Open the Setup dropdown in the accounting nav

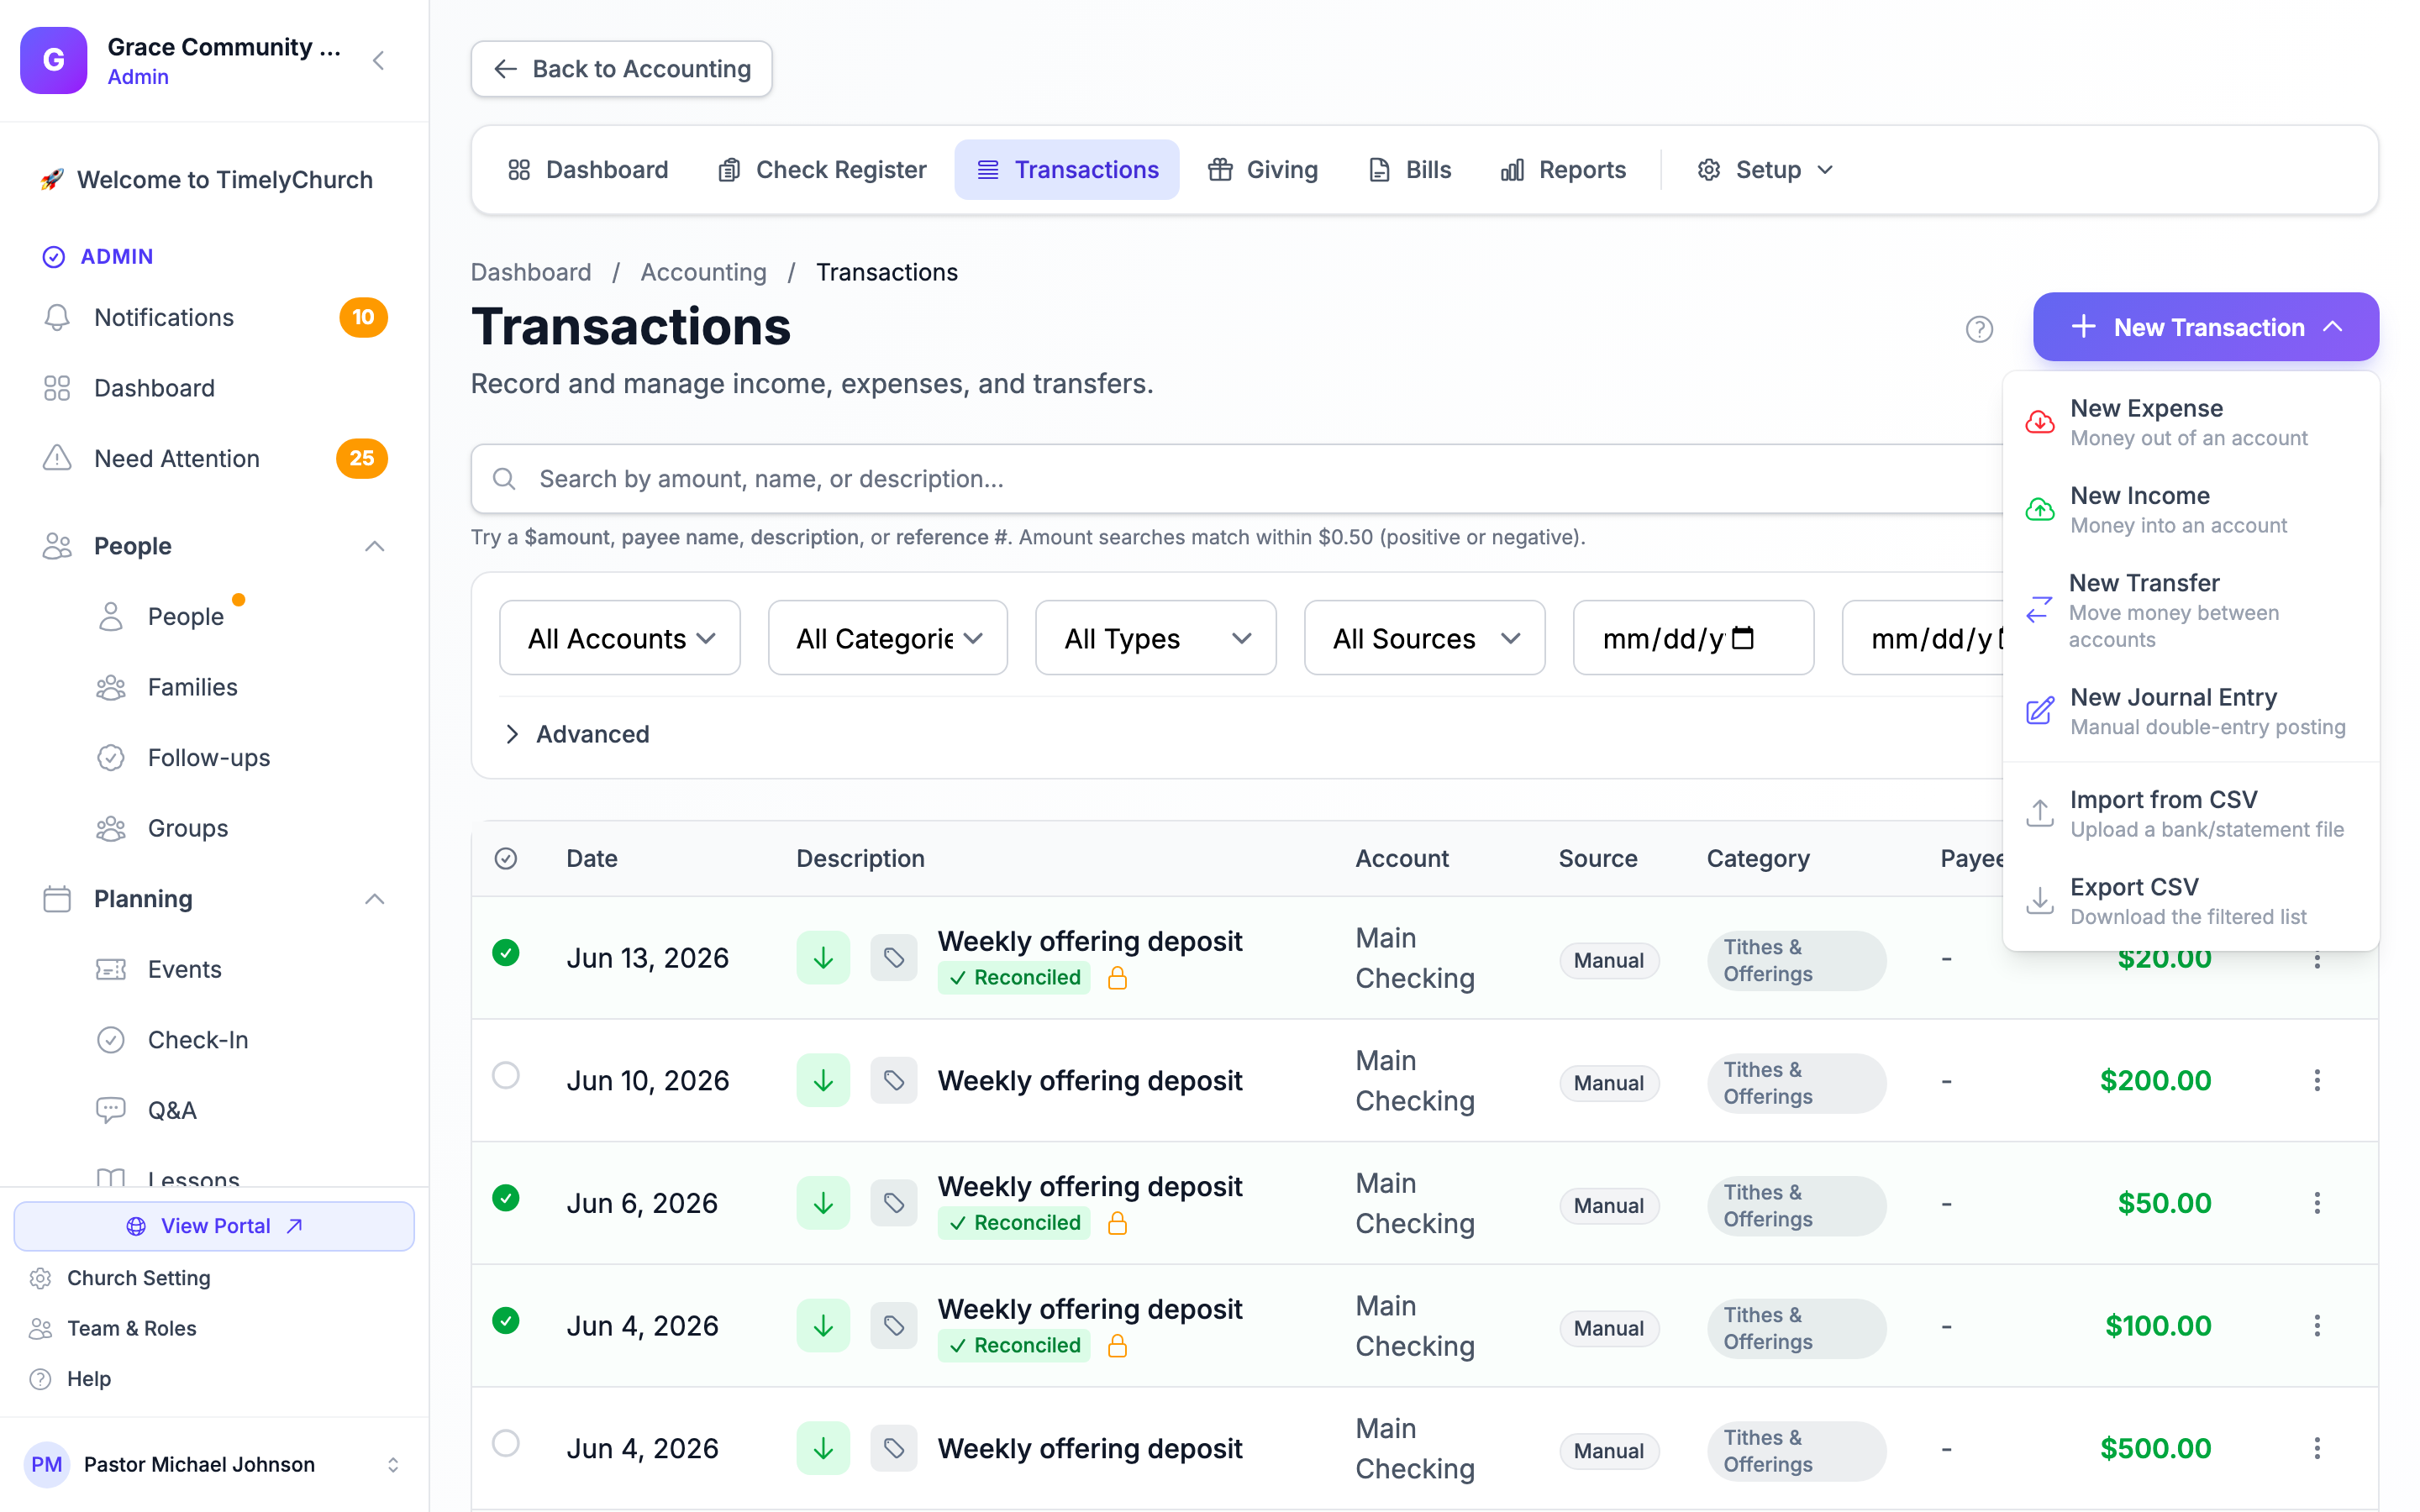1765,170
